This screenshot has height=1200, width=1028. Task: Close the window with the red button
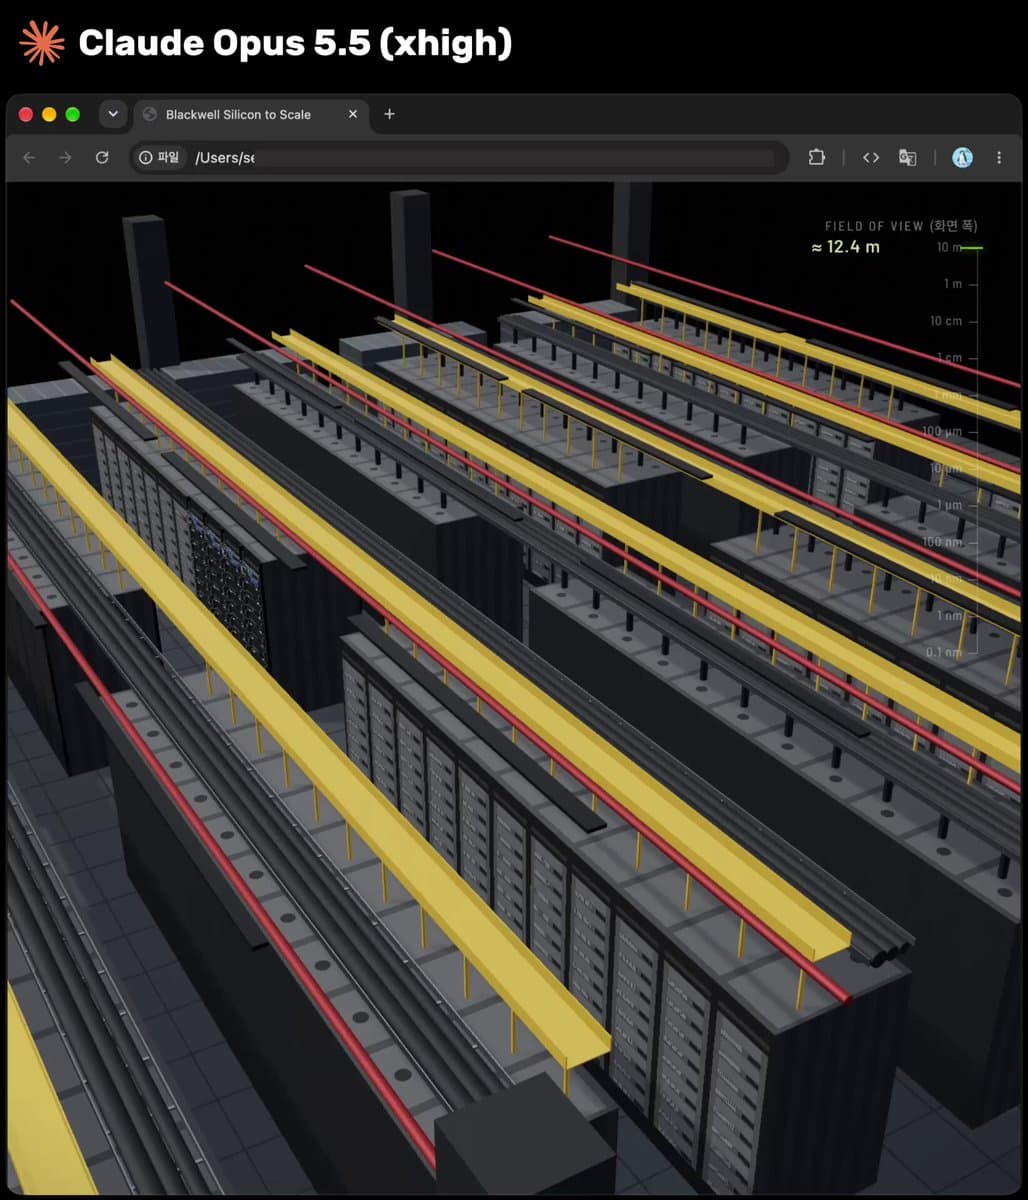[x=26, y=114]
